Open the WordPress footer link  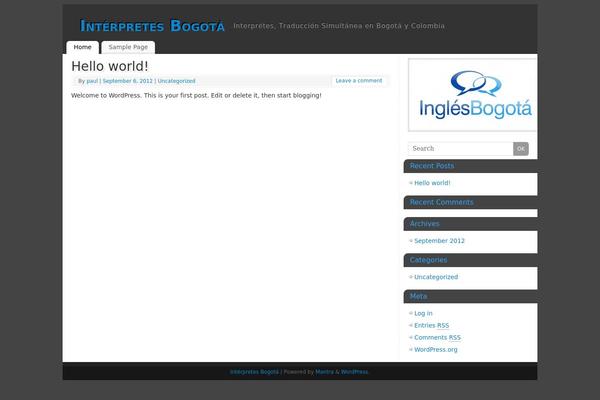354,372
